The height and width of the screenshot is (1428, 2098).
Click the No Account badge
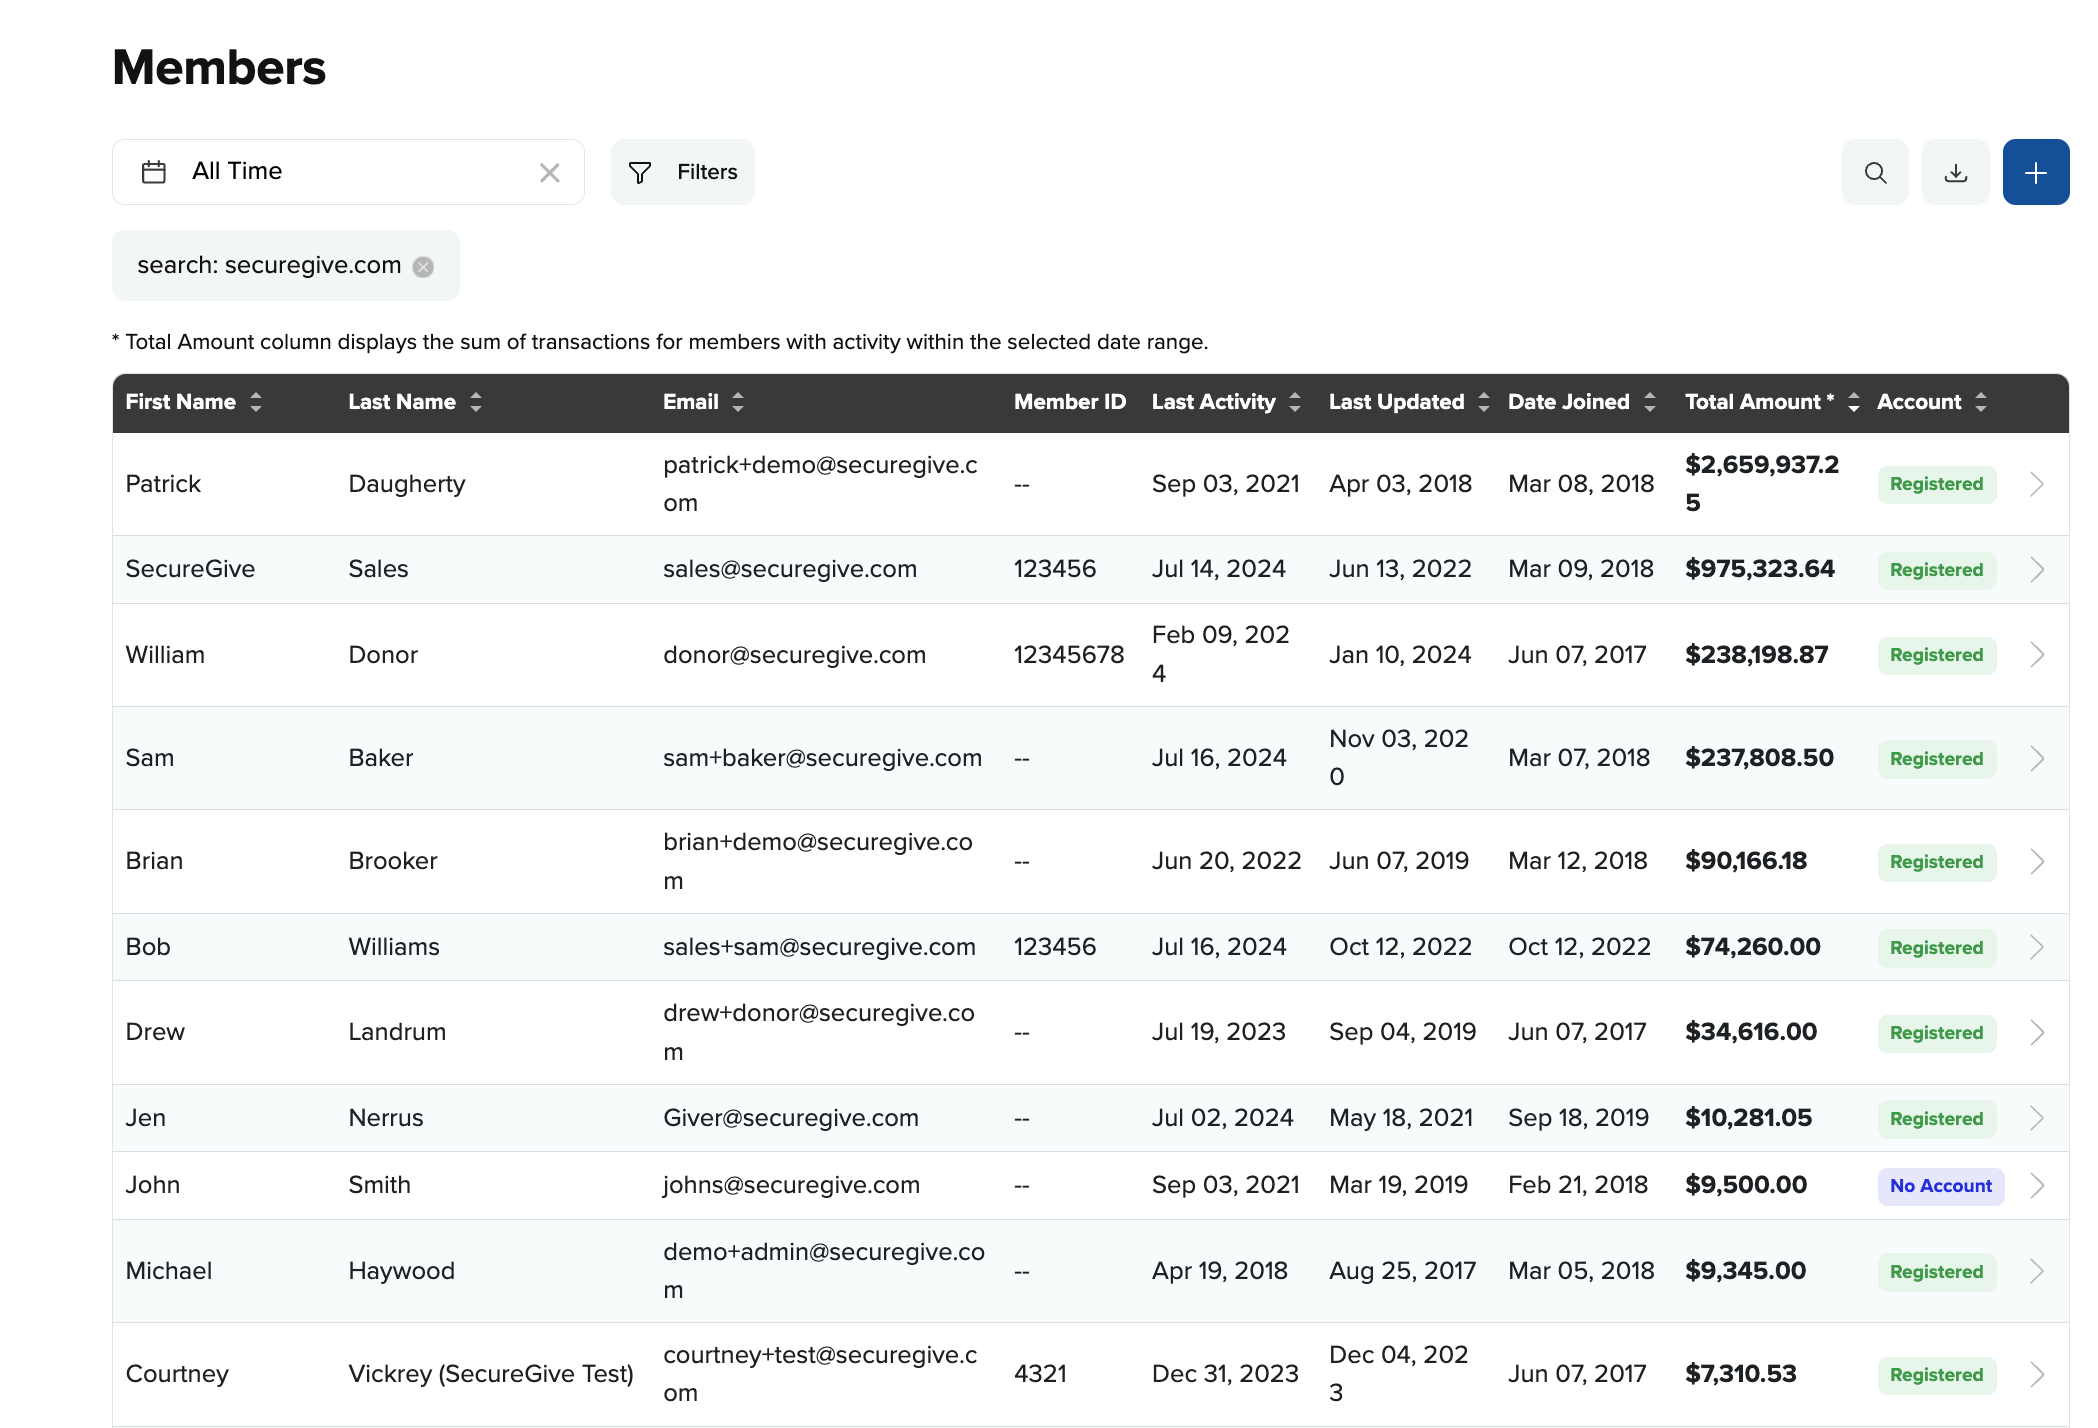(x=1940, y=1186)
